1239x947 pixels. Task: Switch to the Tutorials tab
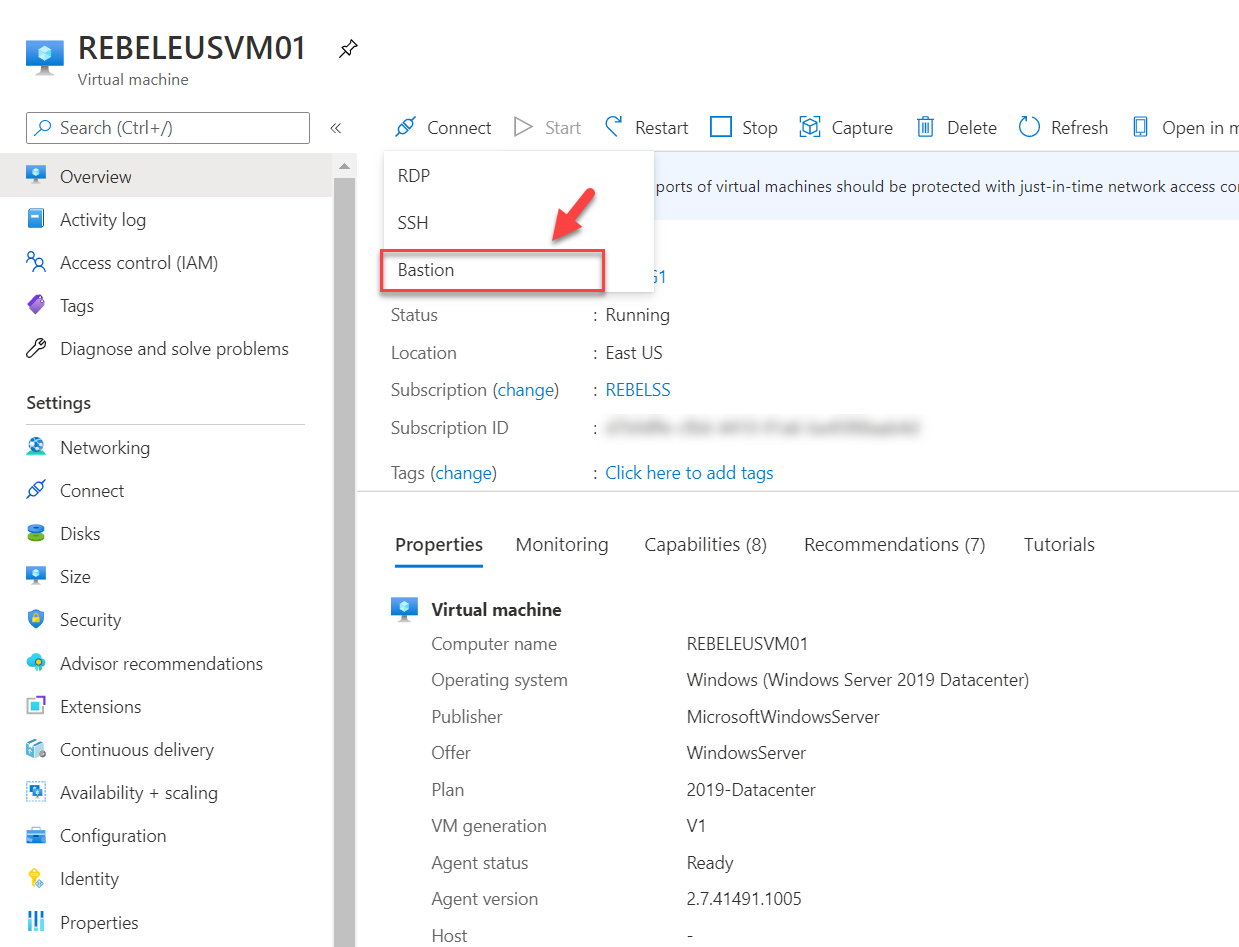pyautogui.click(x=1059, y=544)
